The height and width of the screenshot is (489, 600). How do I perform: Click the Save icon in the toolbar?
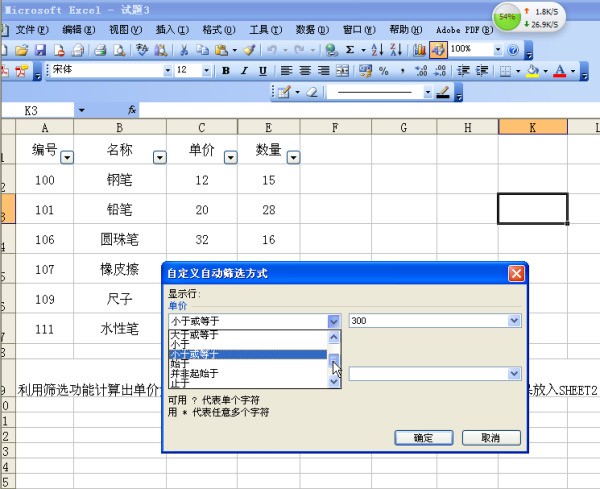pyautogui.click(x=41, y=49)
